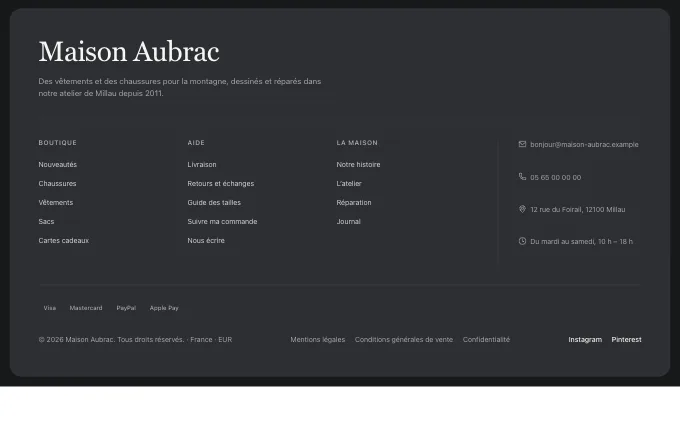Read Notre histoire page

pos(358,164)
